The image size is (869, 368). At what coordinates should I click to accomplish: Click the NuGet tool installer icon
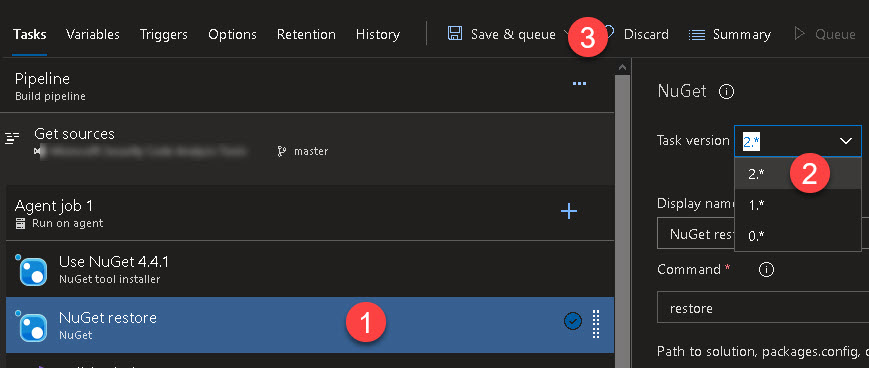(33, 271)
